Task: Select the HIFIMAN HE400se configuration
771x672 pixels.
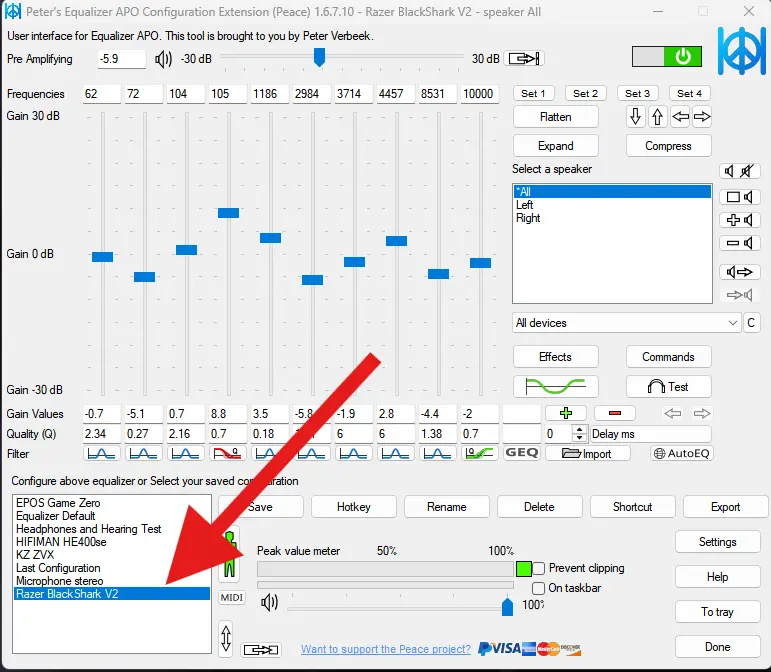Action: click(112, 542)
